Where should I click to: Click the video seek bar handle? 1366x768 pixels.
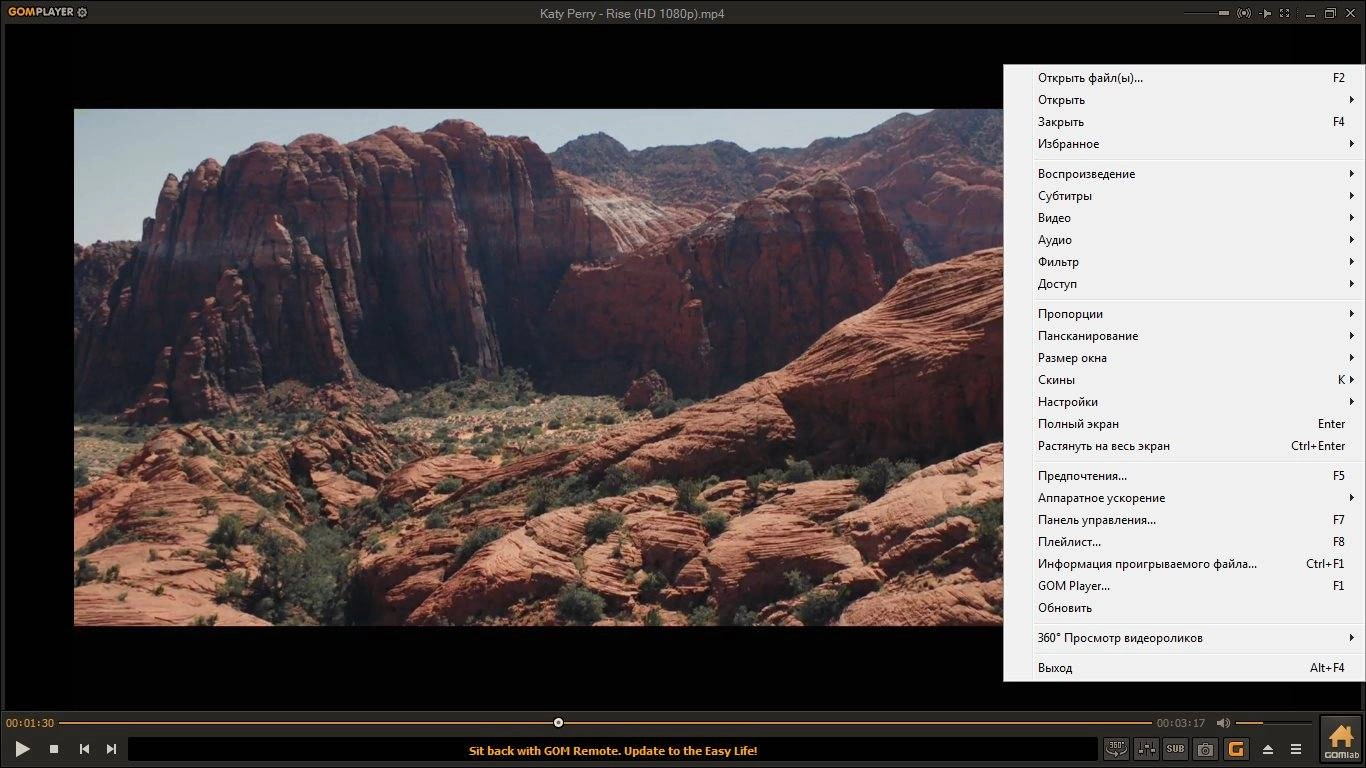(558, 722)
